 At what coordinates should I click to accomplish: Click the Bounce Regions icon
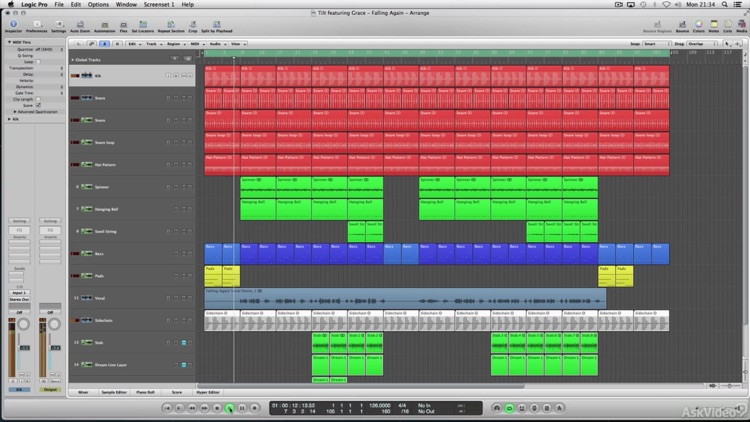657,26
